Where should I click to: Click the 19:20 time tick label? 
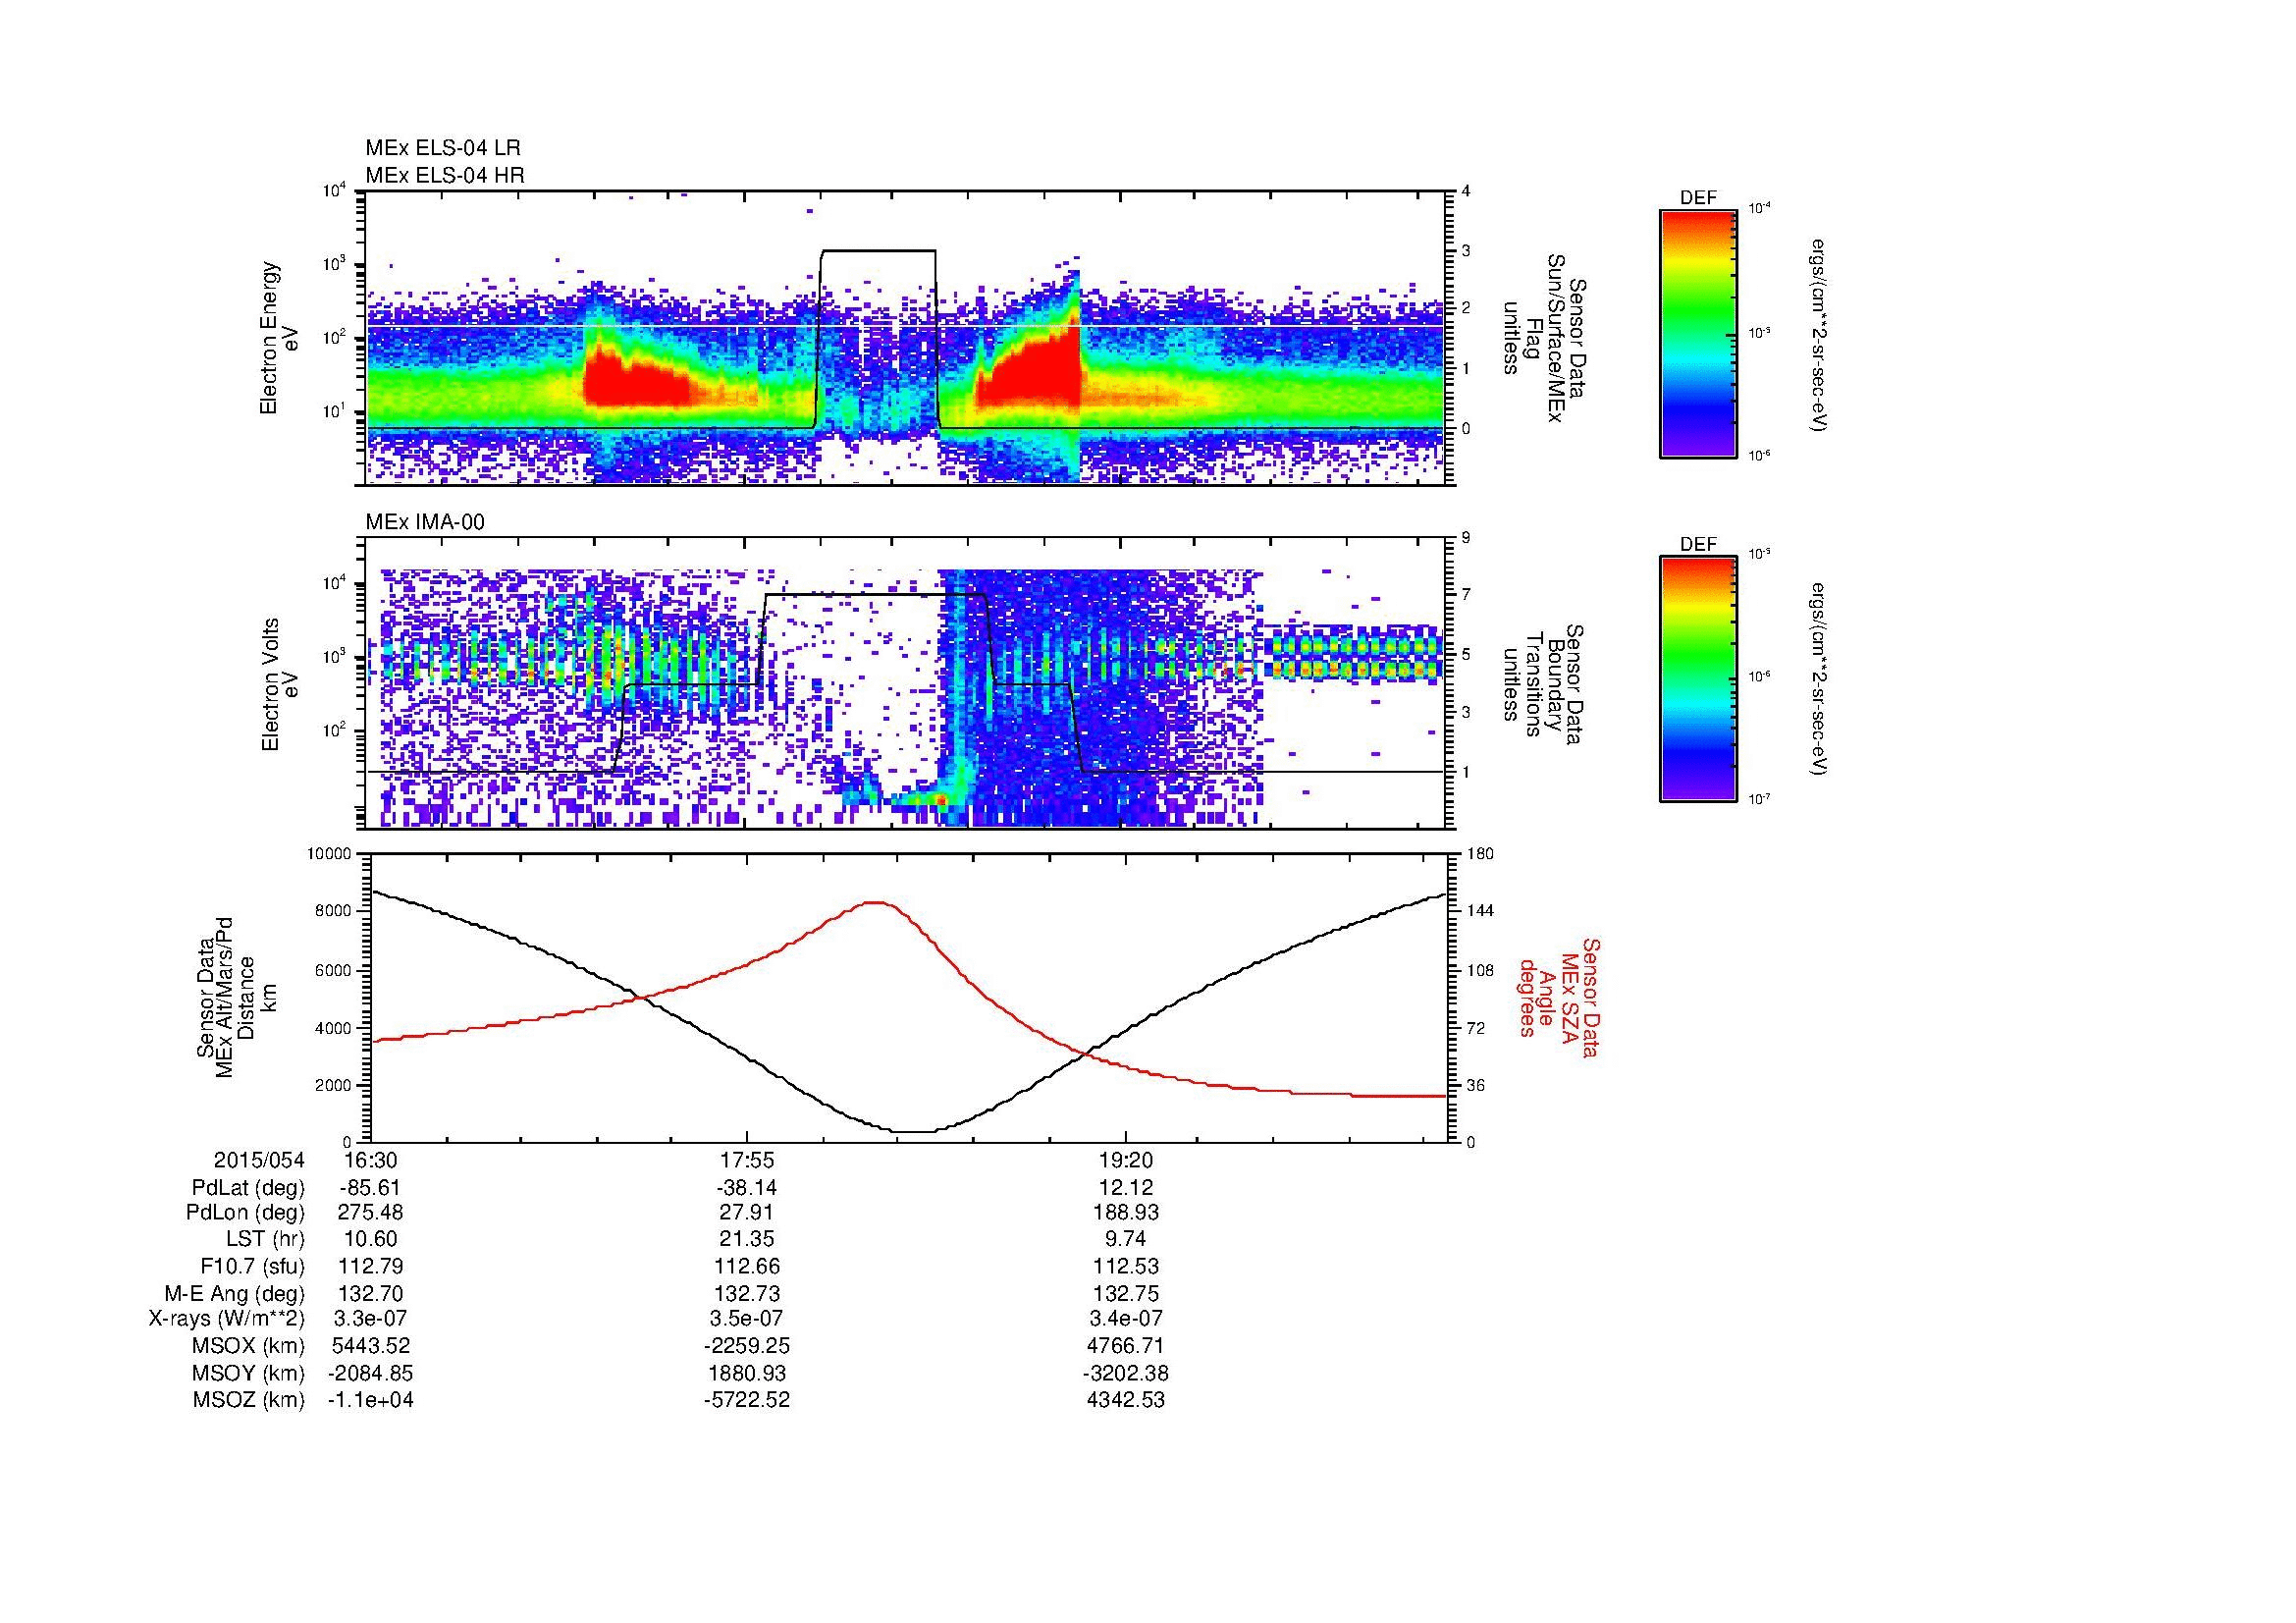coord(1126,1161)
